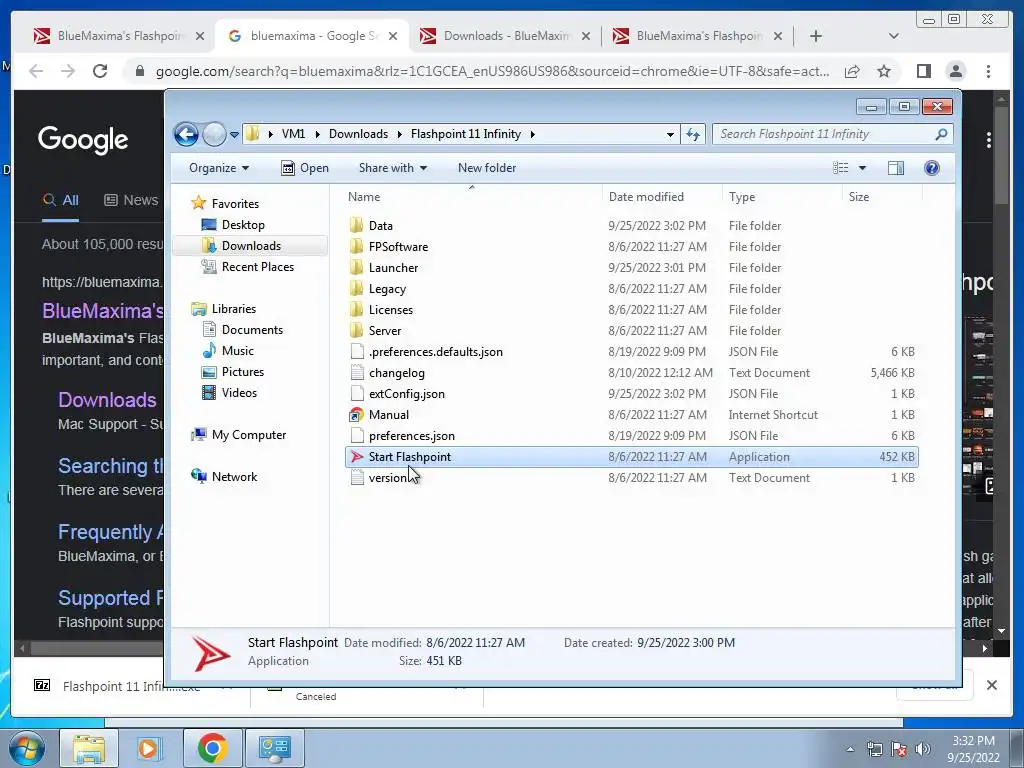The width and height of the screenshot is (1024, 768).
Task: Open Explorer help icon
Action: 932,168
